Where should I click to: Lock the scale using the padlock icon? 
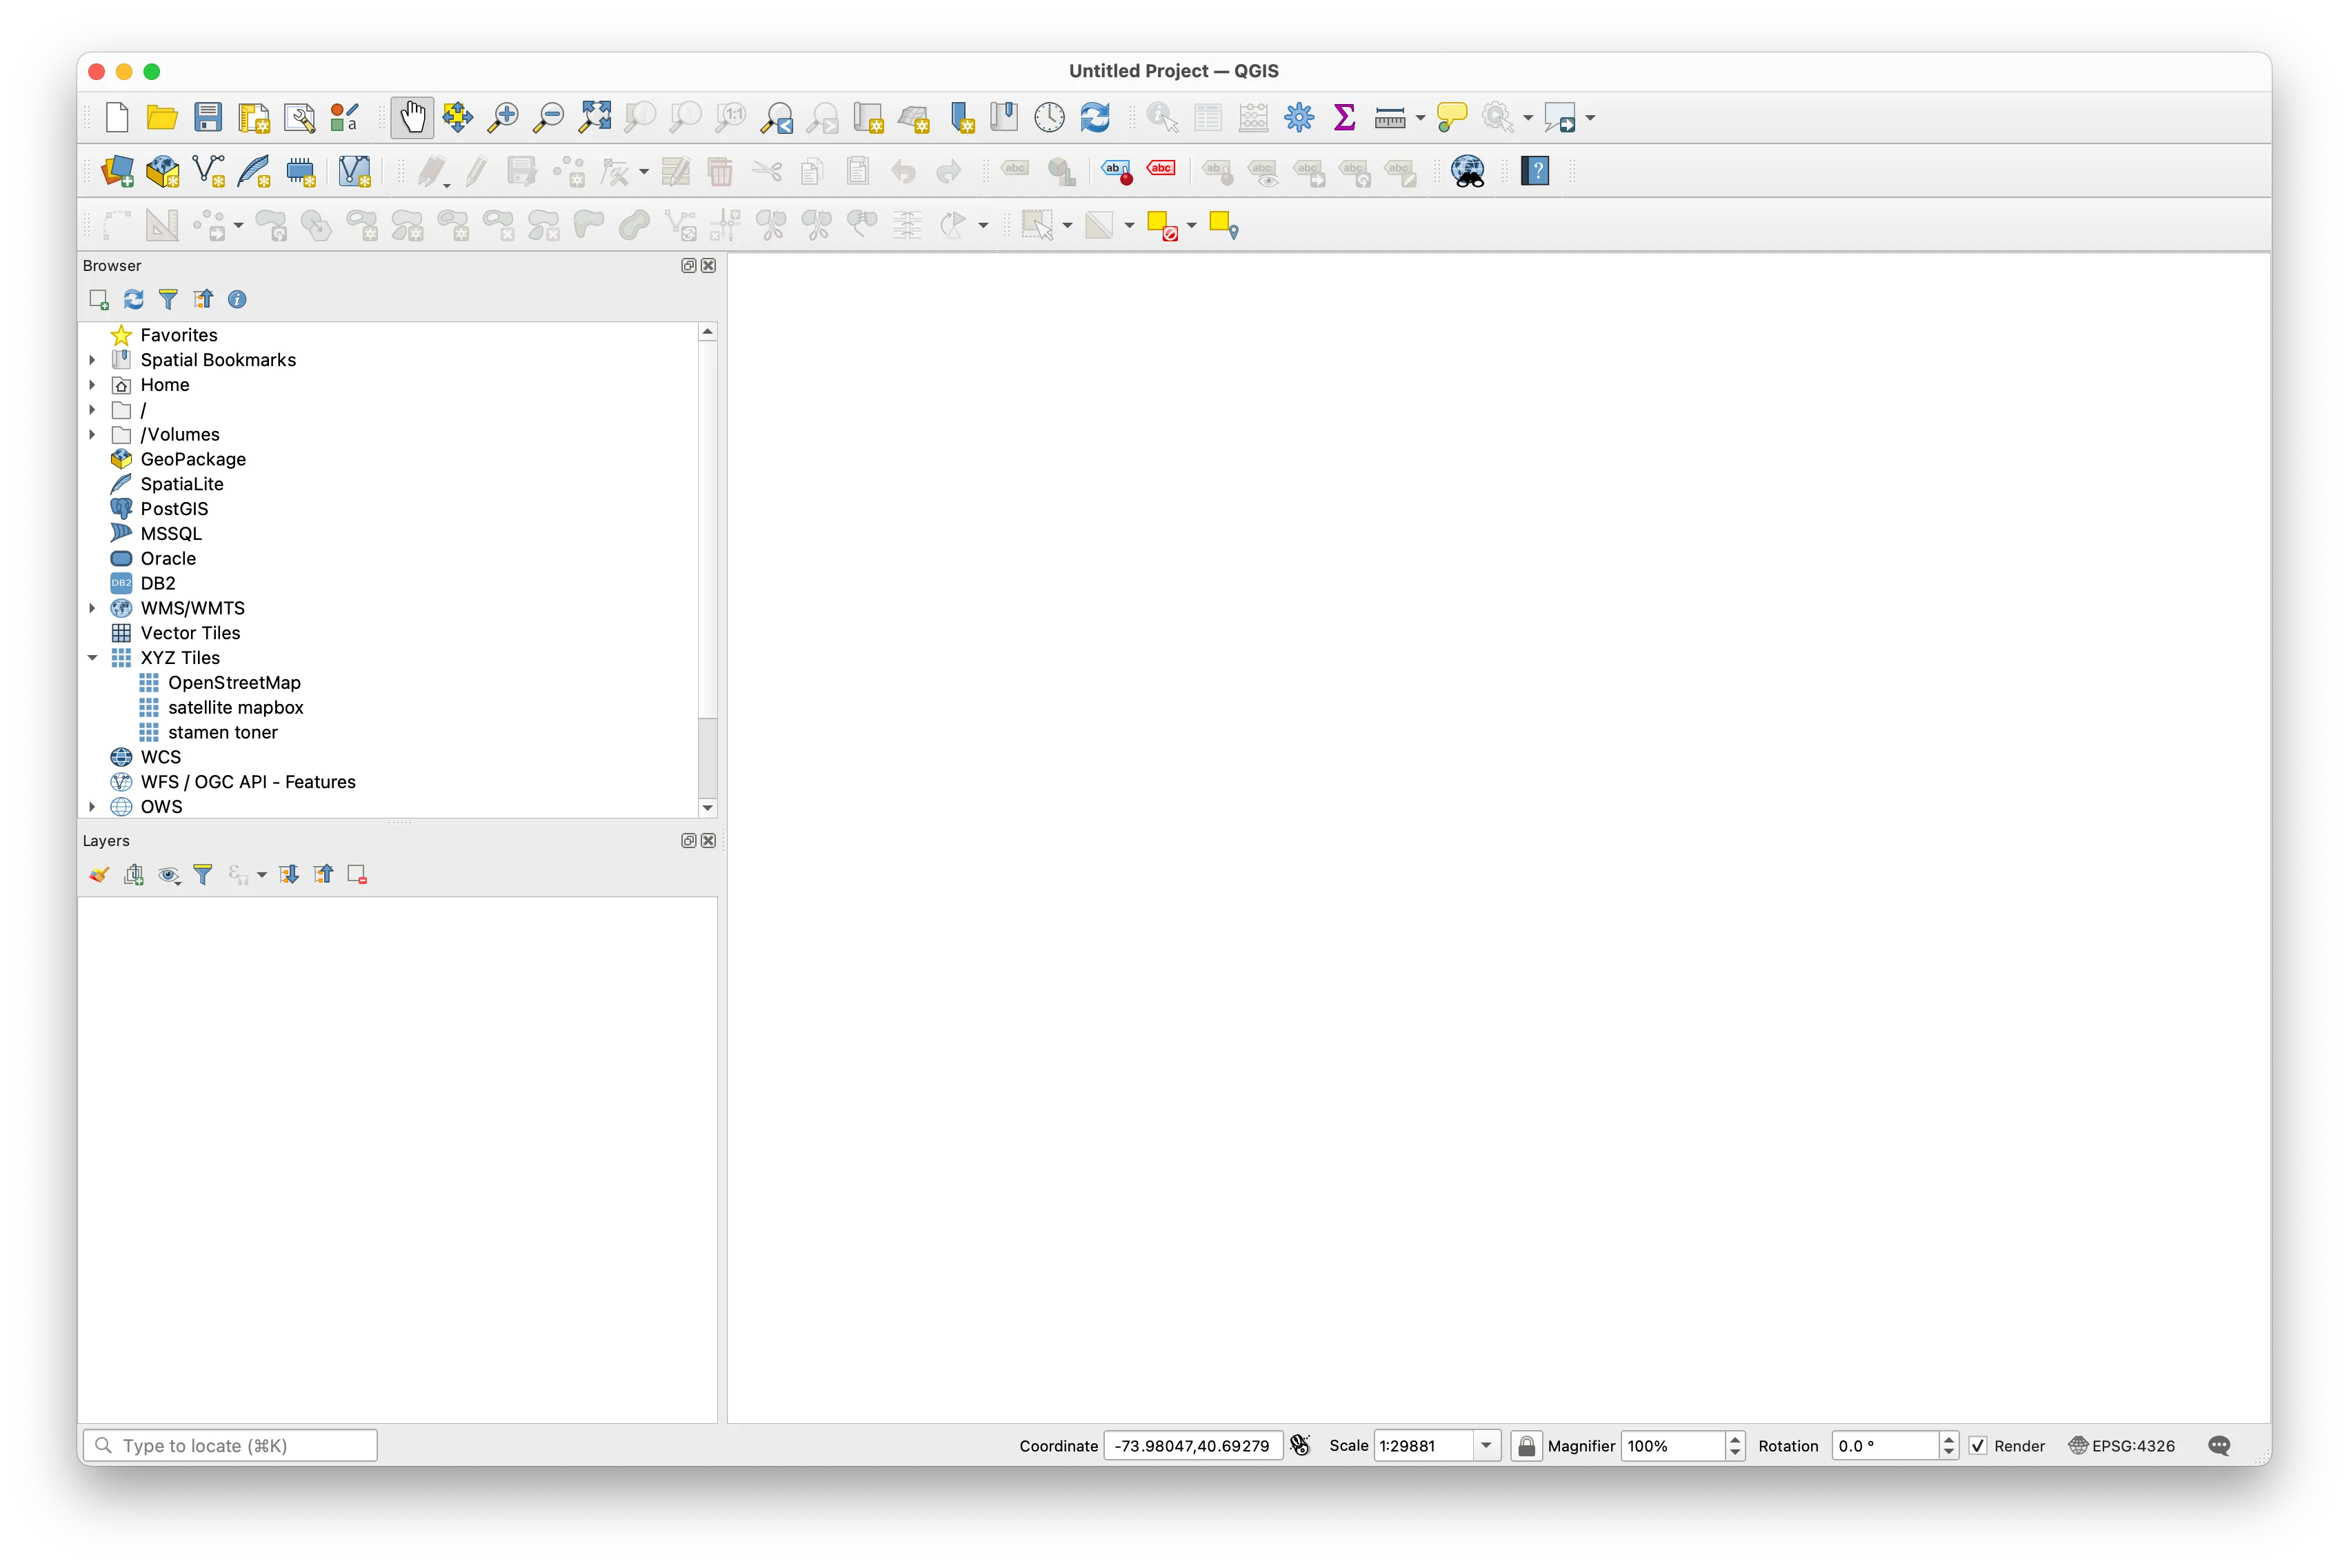(x=1526, y=1446)
